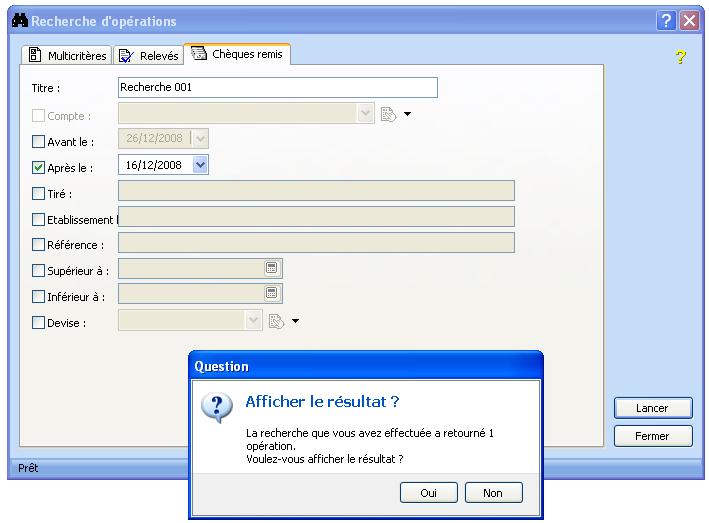Uncheck the Après le checkbox
Screen dimensions: 709x523
point(39,167)
